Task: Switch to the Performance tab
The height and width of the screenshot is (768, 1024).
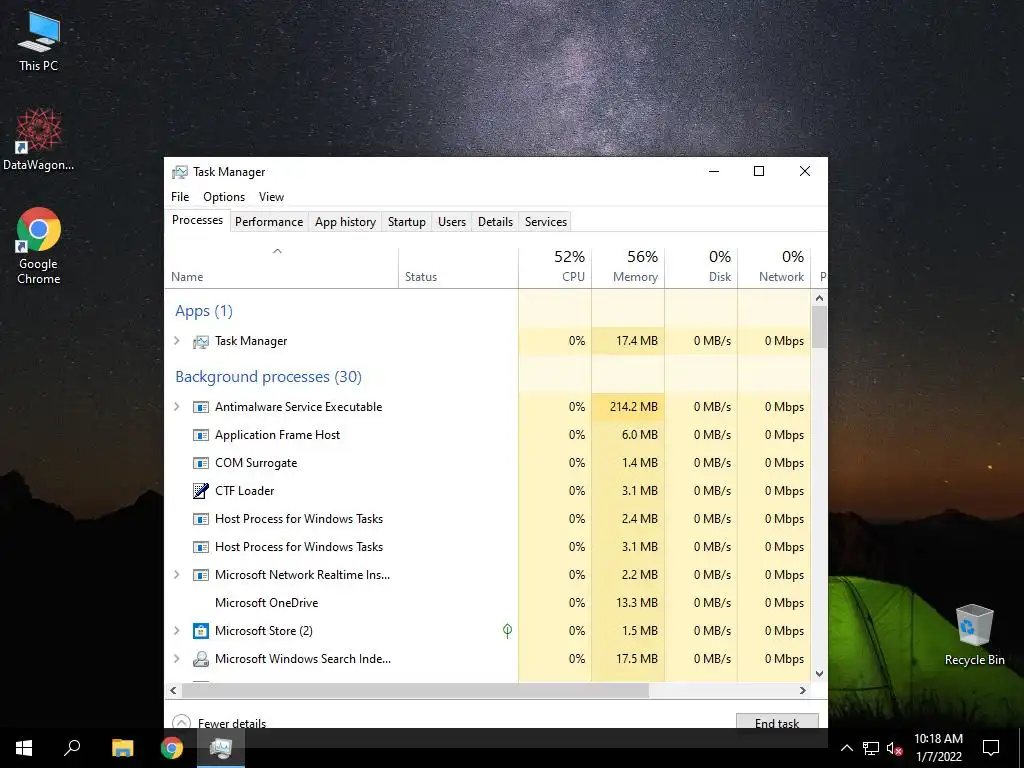Action: tap(269, 222)
